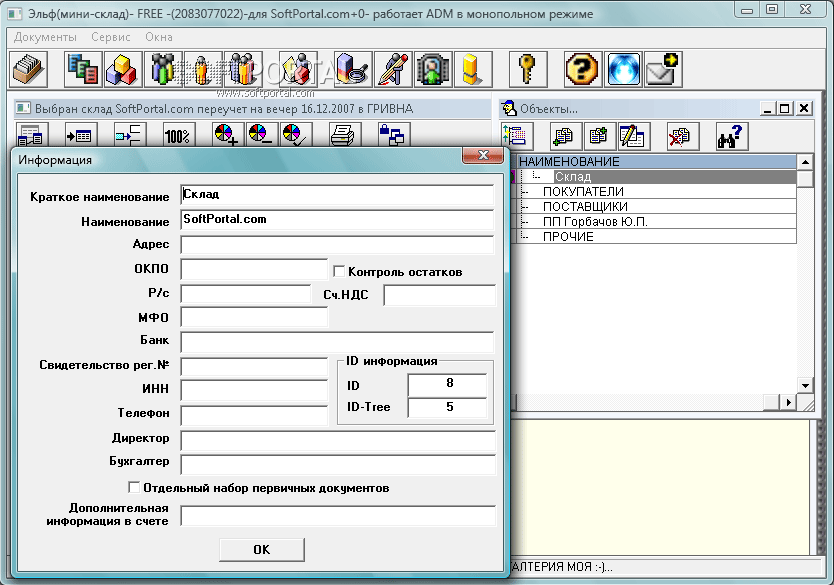The height and width of the screenshot is (585, 834).
Task: Click the color wheel with checkmark icon
Action: pos(296,135)
